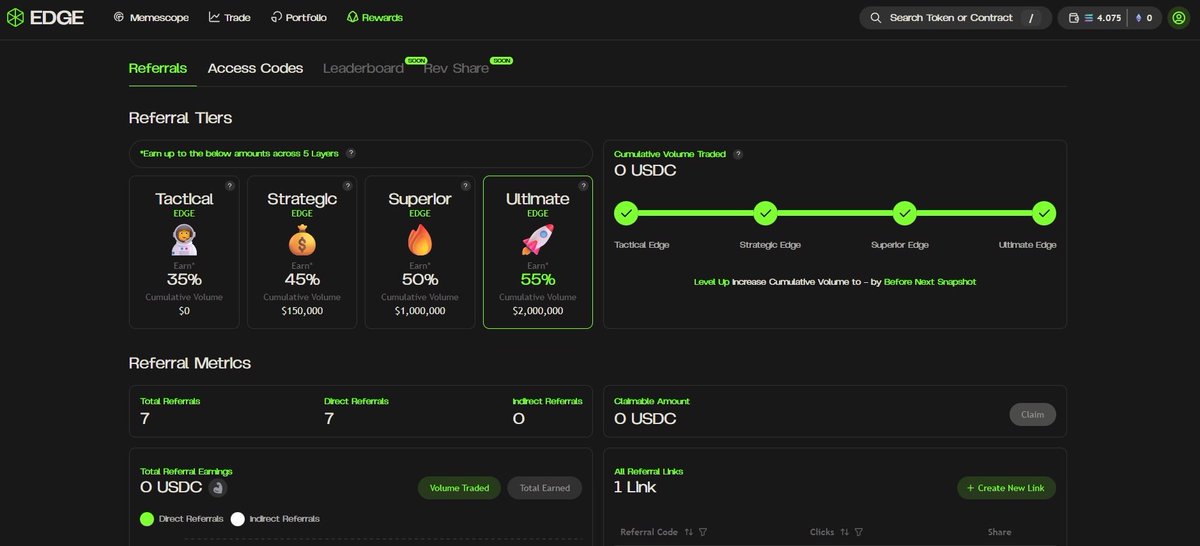Switch to the Access Codes tab

pyautogui.click(x=255, y=68)
